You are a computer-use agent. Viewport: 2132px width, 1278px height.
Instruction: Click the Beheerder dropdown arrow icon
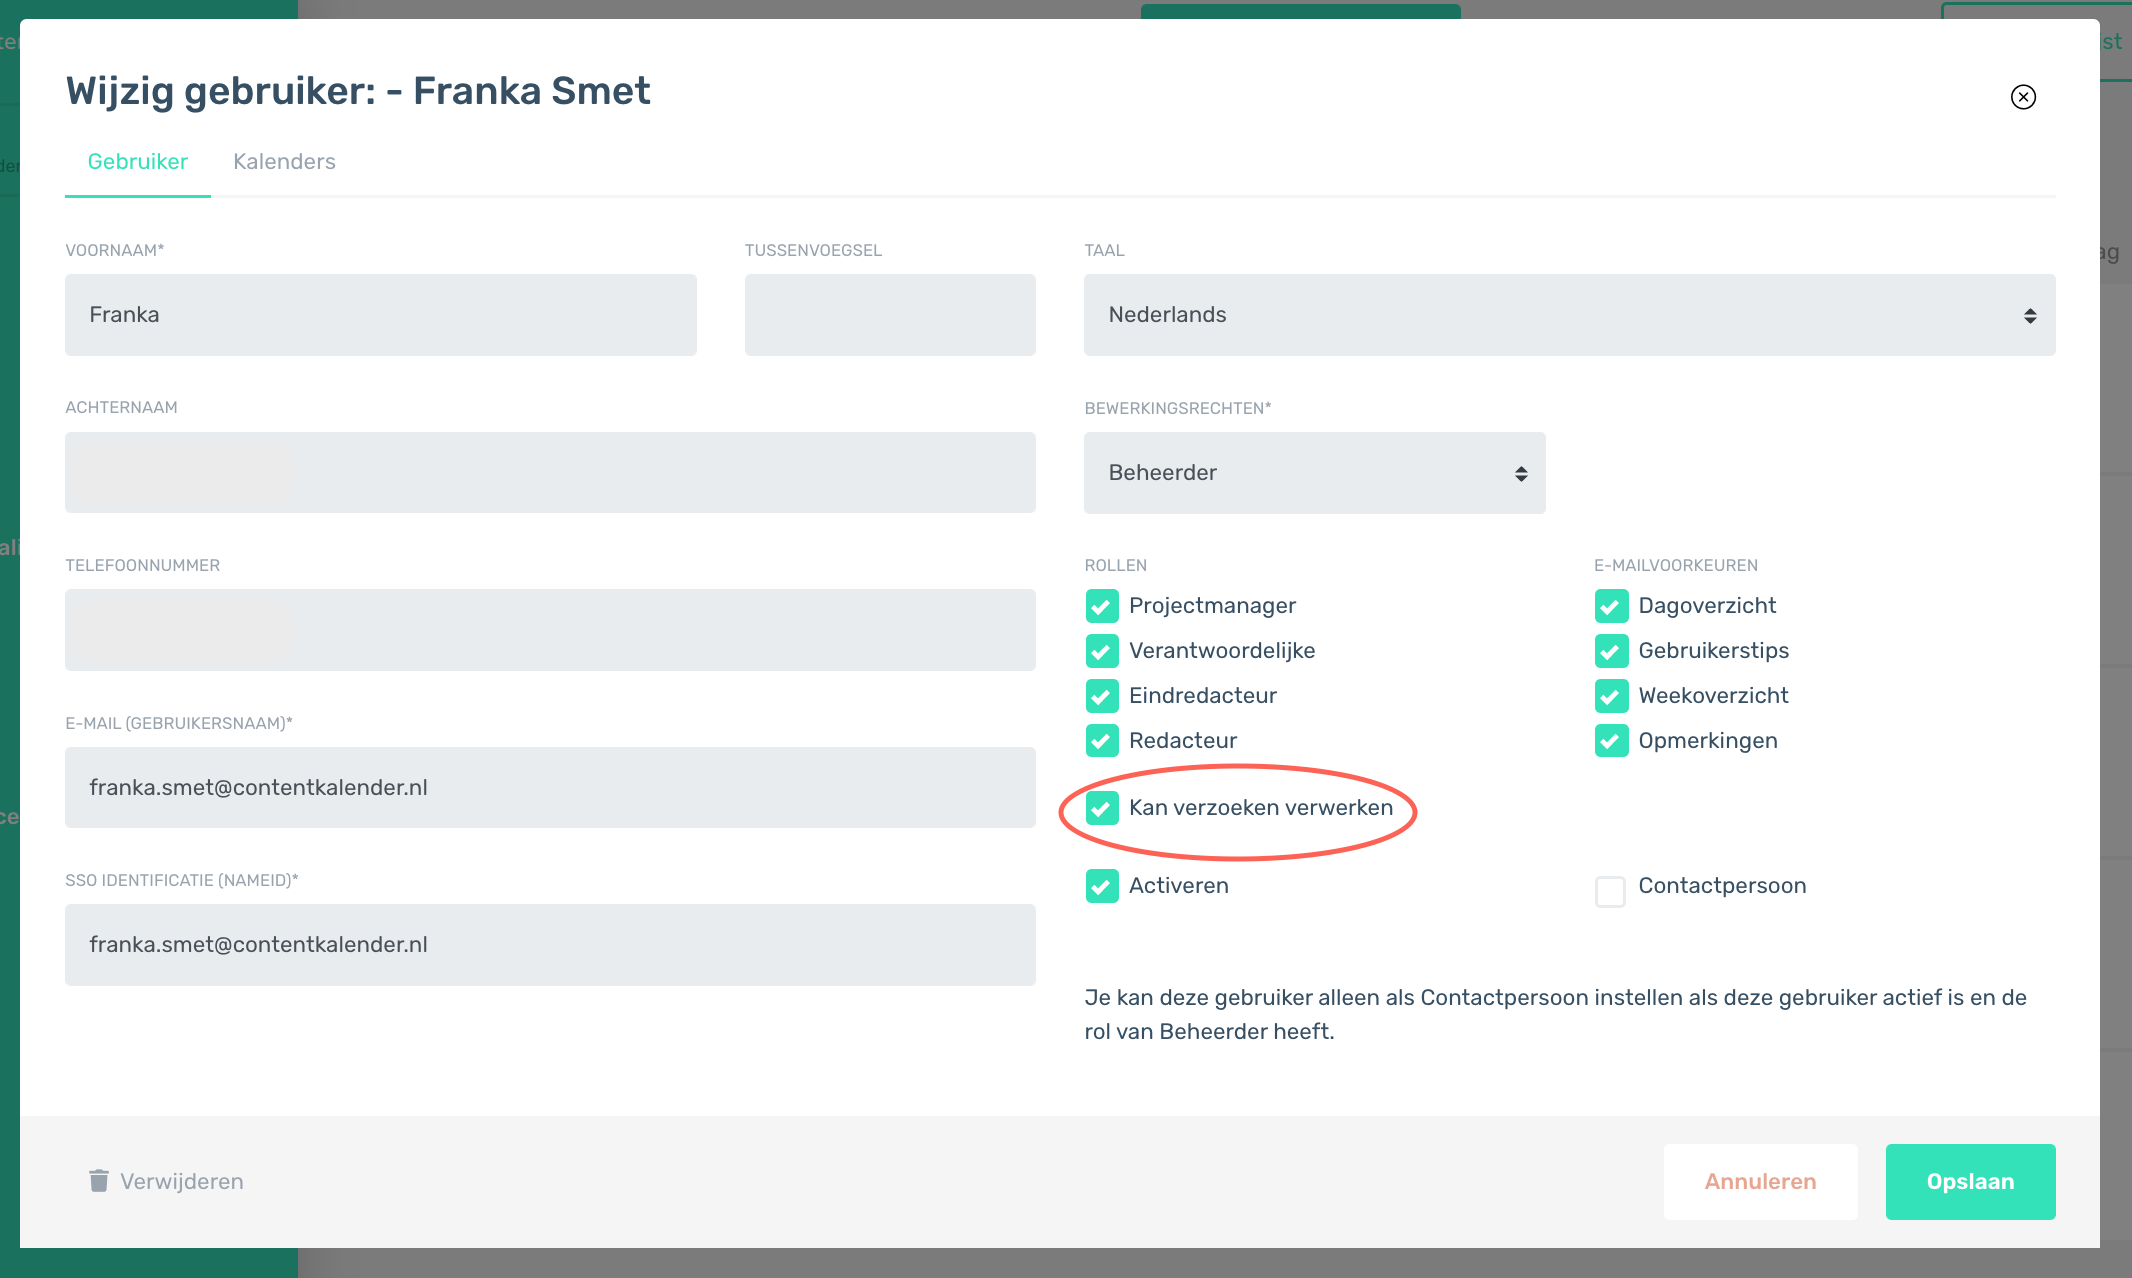1521,473
